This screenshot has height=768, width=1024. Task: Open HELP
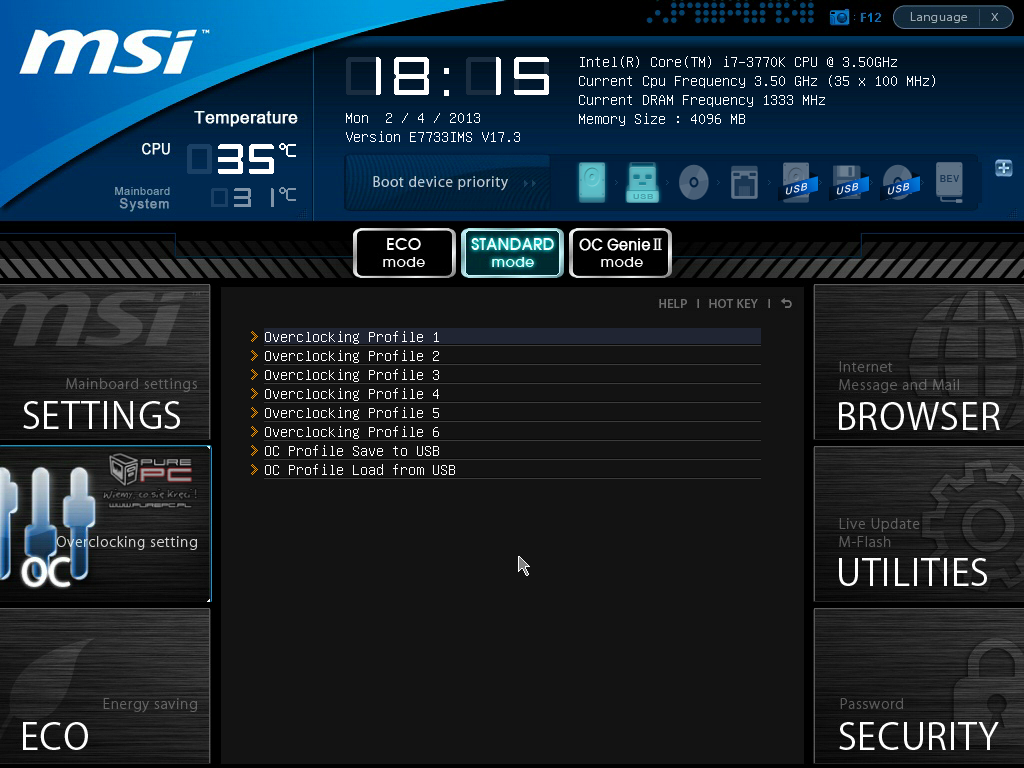673,304
